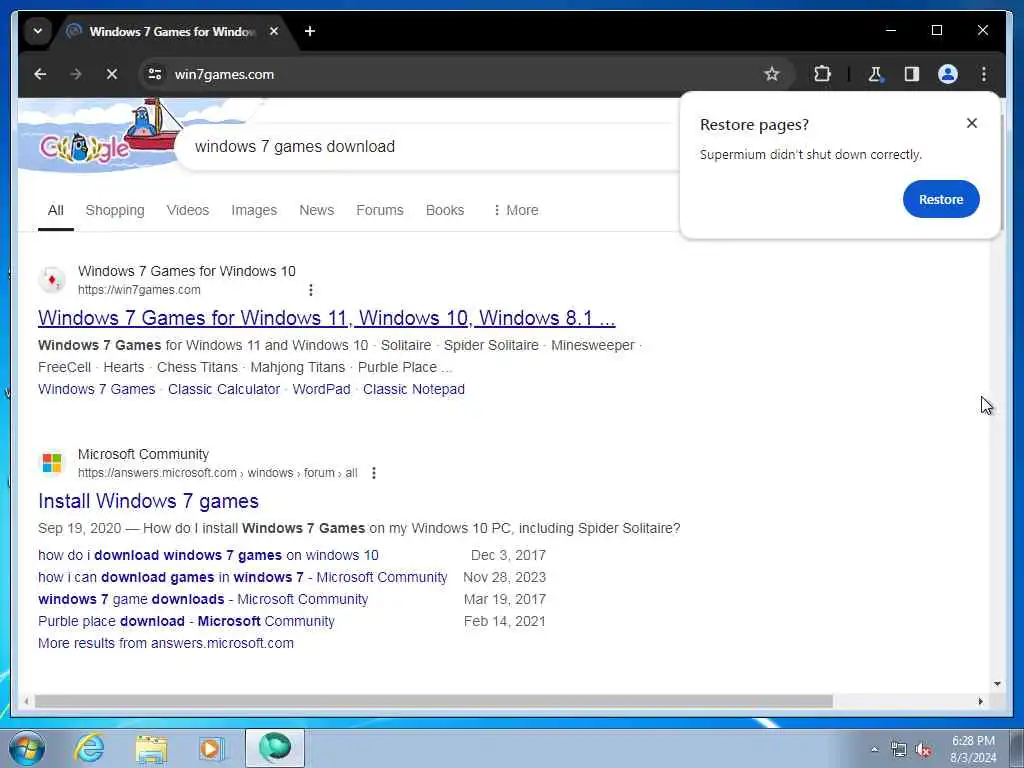Click the muted volume tray icon
Viewport: 1024px width, 768px height.
click(x=923, y=750)
